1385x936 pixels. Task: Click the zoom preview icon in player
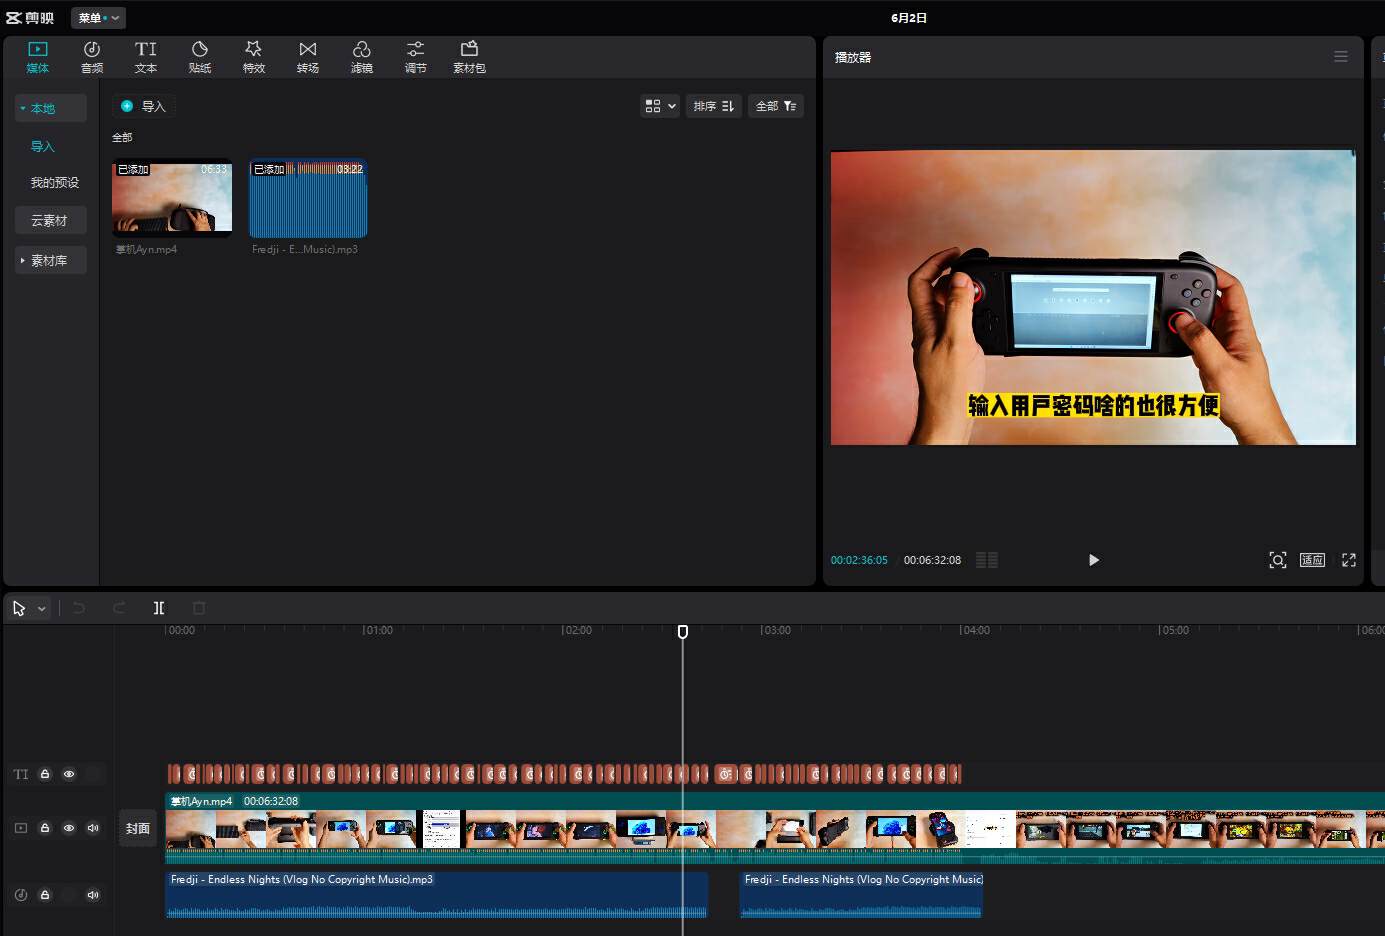(1277, 560)
